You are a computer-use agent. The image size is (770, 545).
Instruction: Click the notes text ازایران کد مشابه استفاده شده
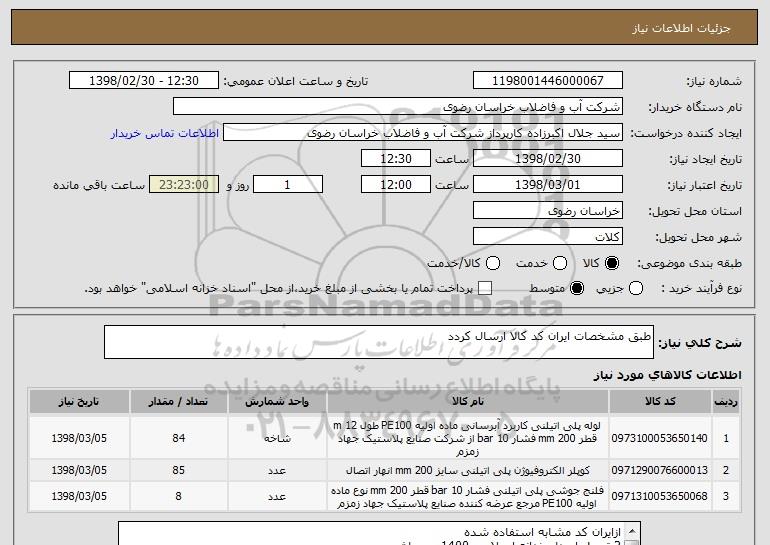543,532
